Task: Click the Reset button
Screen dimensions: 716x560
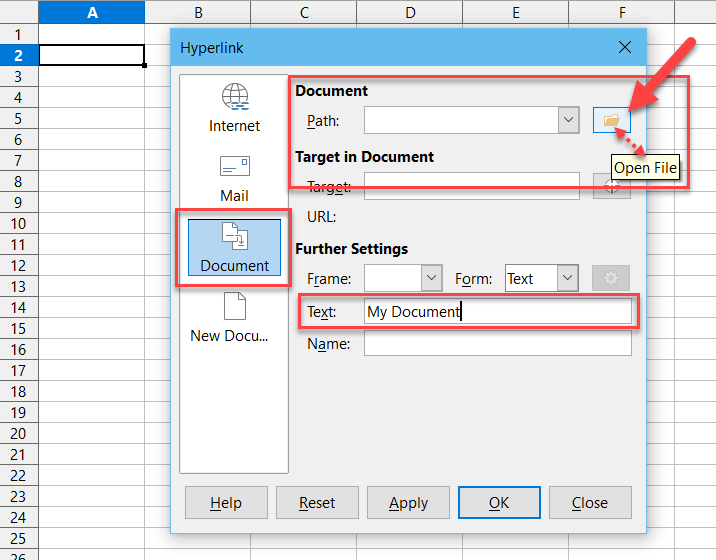Action: click(317, 502)
